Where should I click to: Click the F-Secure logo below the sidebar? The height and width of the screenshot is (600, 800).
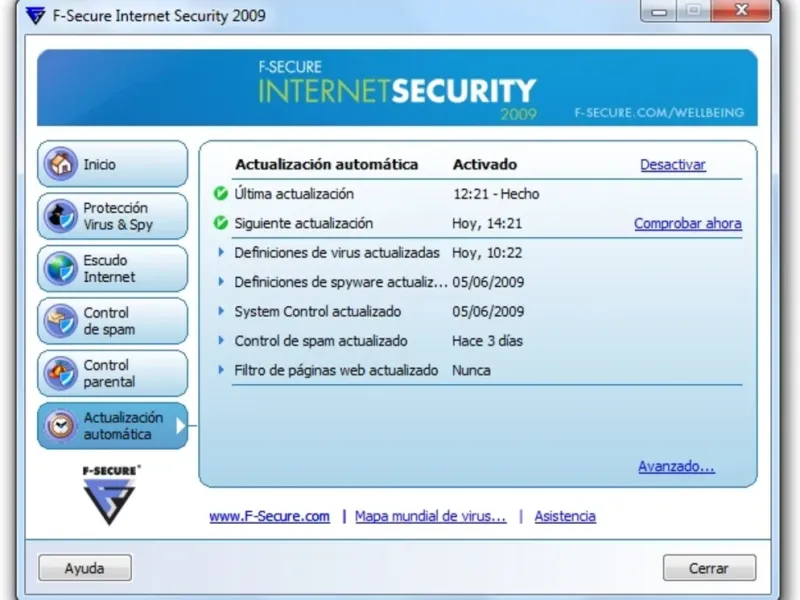click(110, 495)
